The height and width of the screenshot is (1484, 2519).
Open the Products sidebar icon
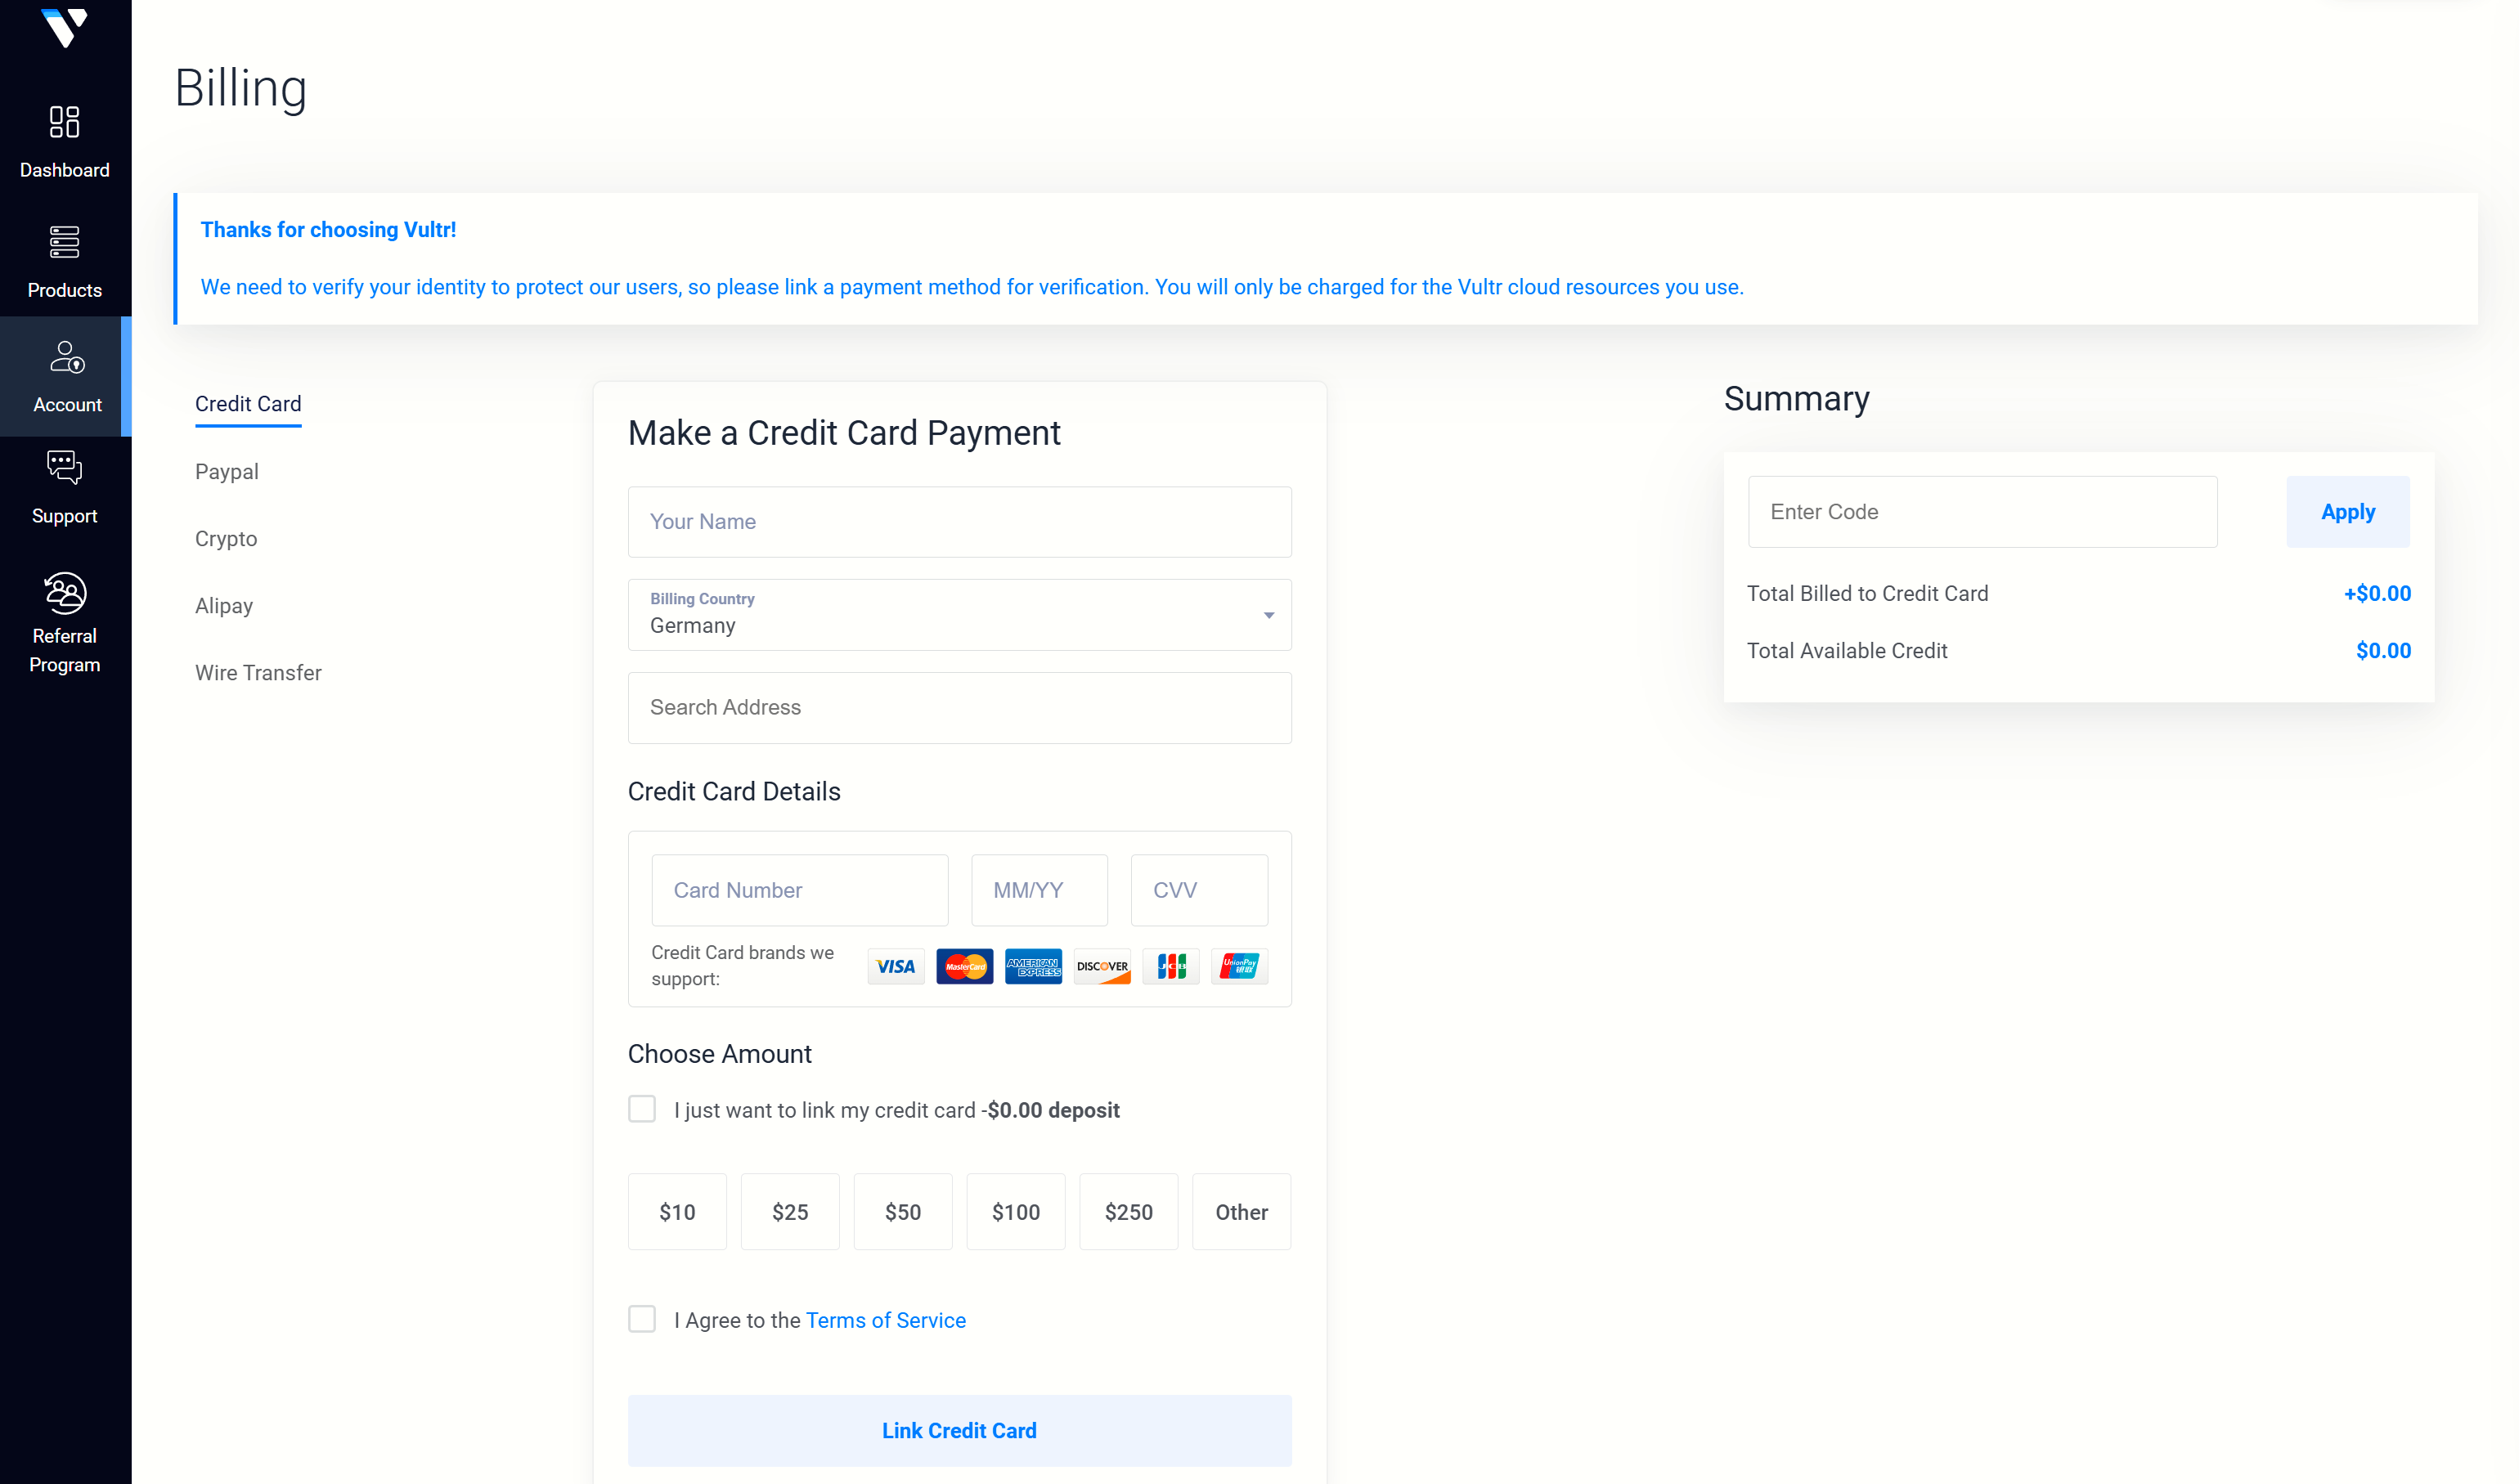[x=65, y=242]
